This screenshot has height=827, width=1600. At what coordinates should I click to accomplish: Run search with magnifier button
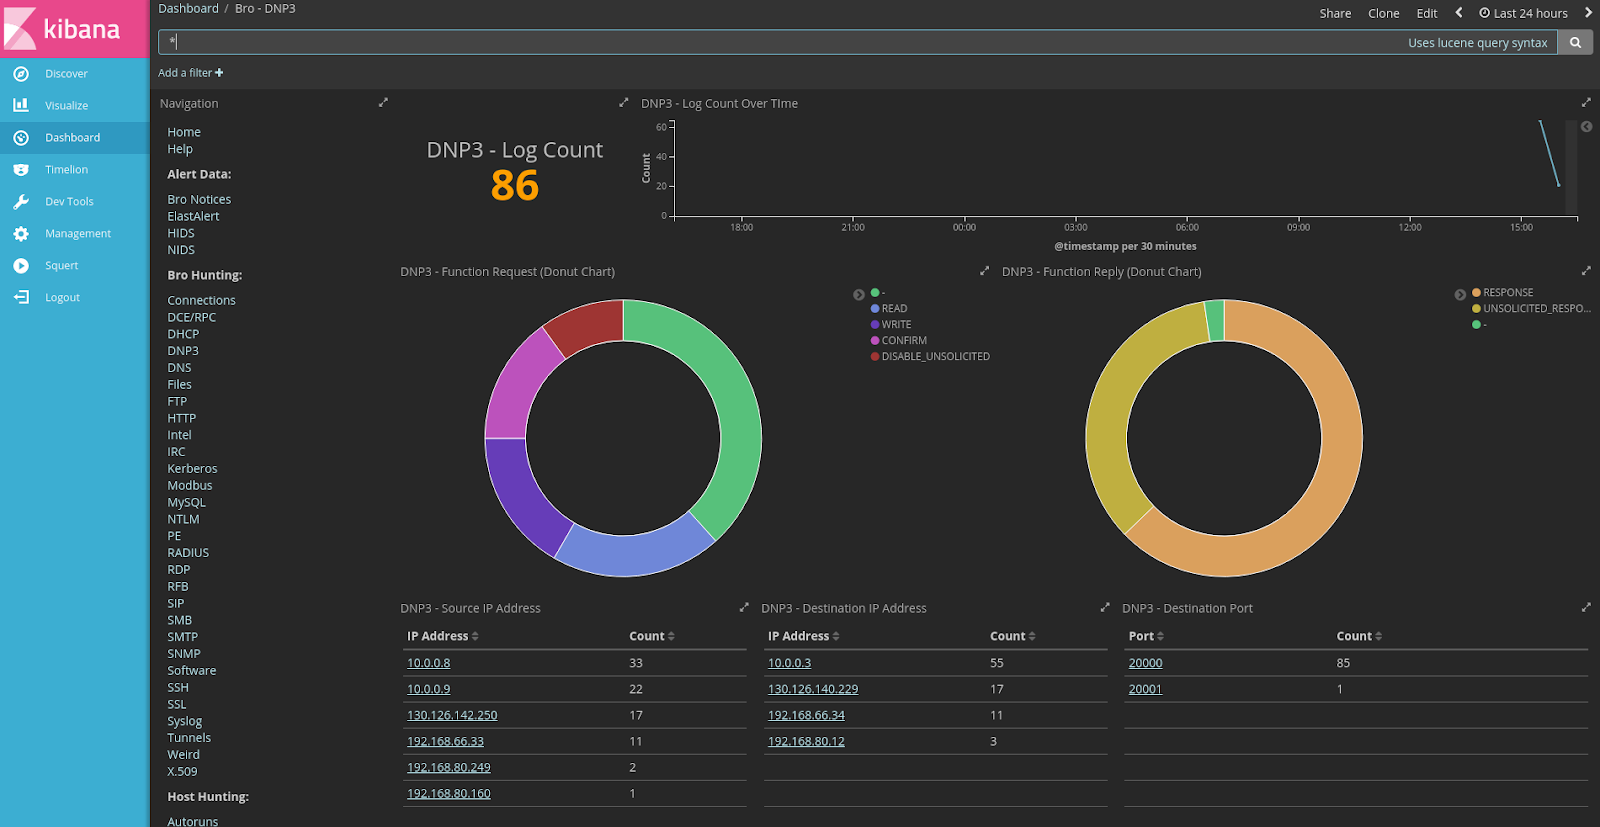click(1575, 42)
